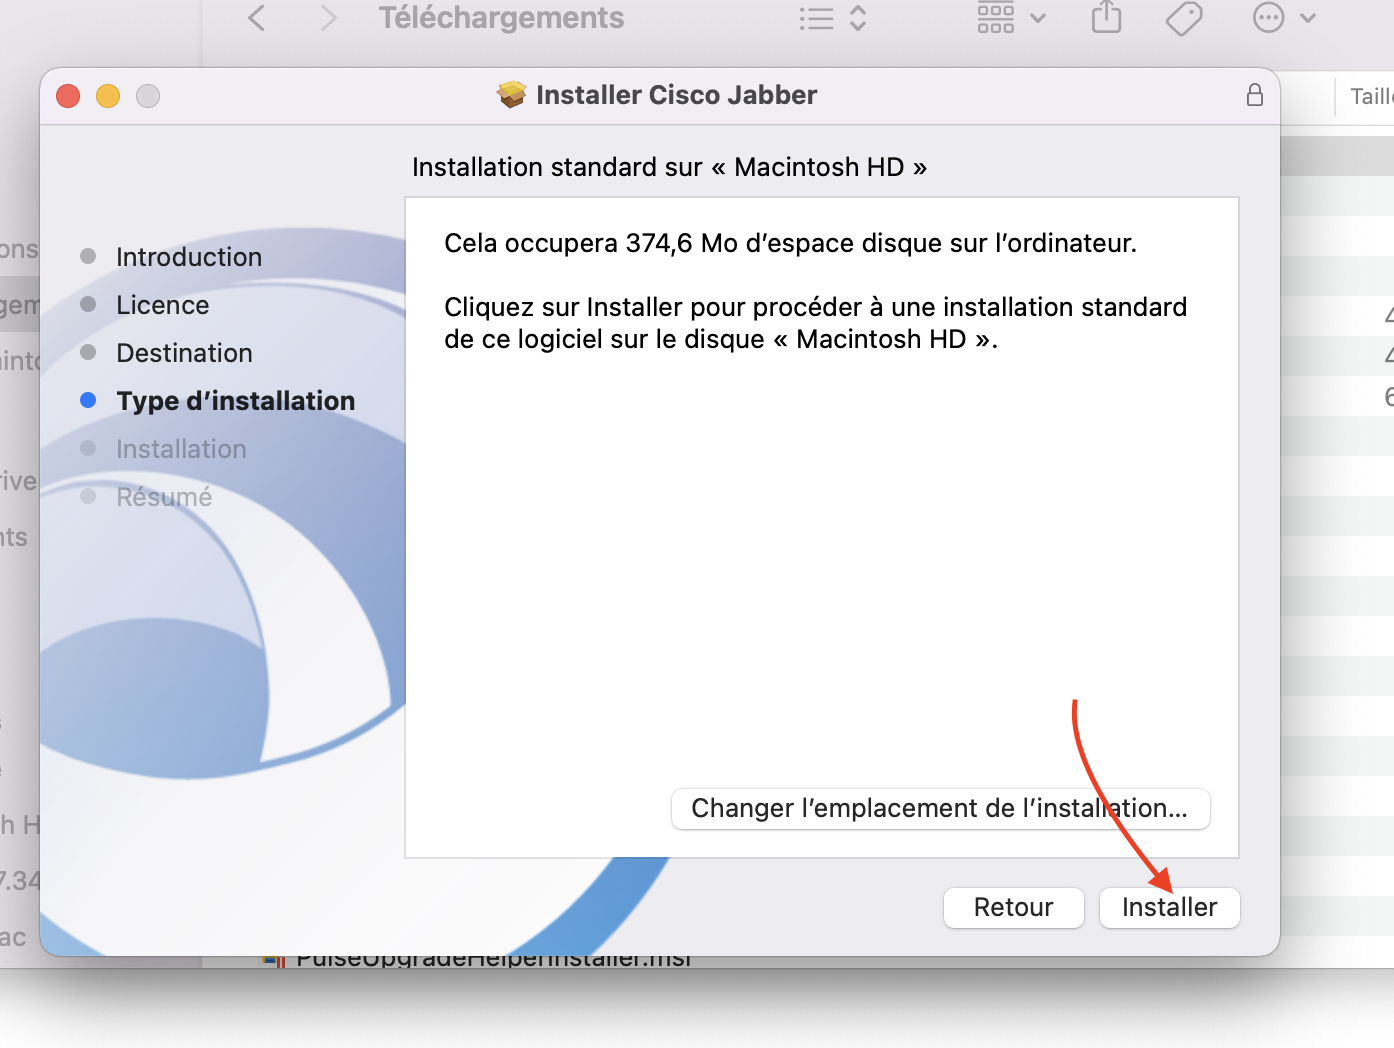Click the Finder back arrow

pos(257,18)
